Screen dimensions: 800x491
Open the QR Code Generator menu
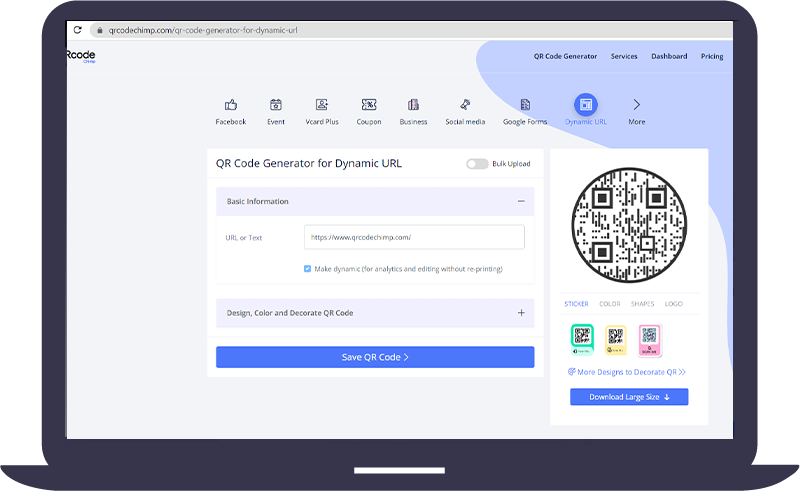565,56
